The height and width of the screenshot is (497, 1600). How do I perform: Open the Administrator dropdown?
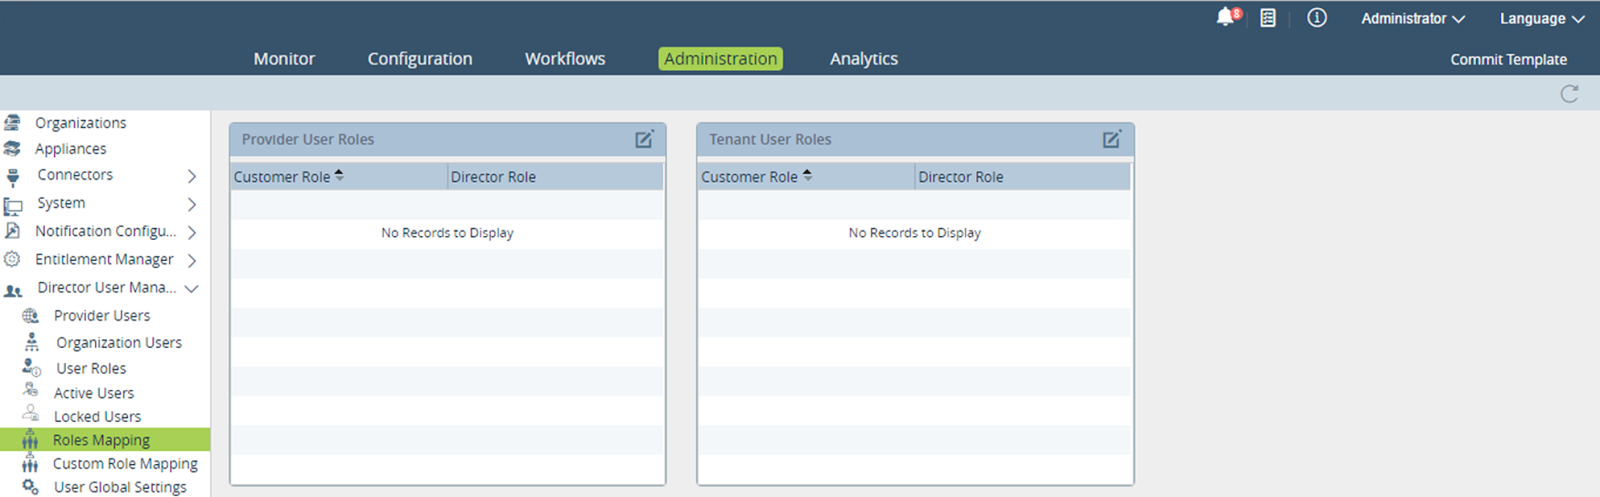point(1412,19)
